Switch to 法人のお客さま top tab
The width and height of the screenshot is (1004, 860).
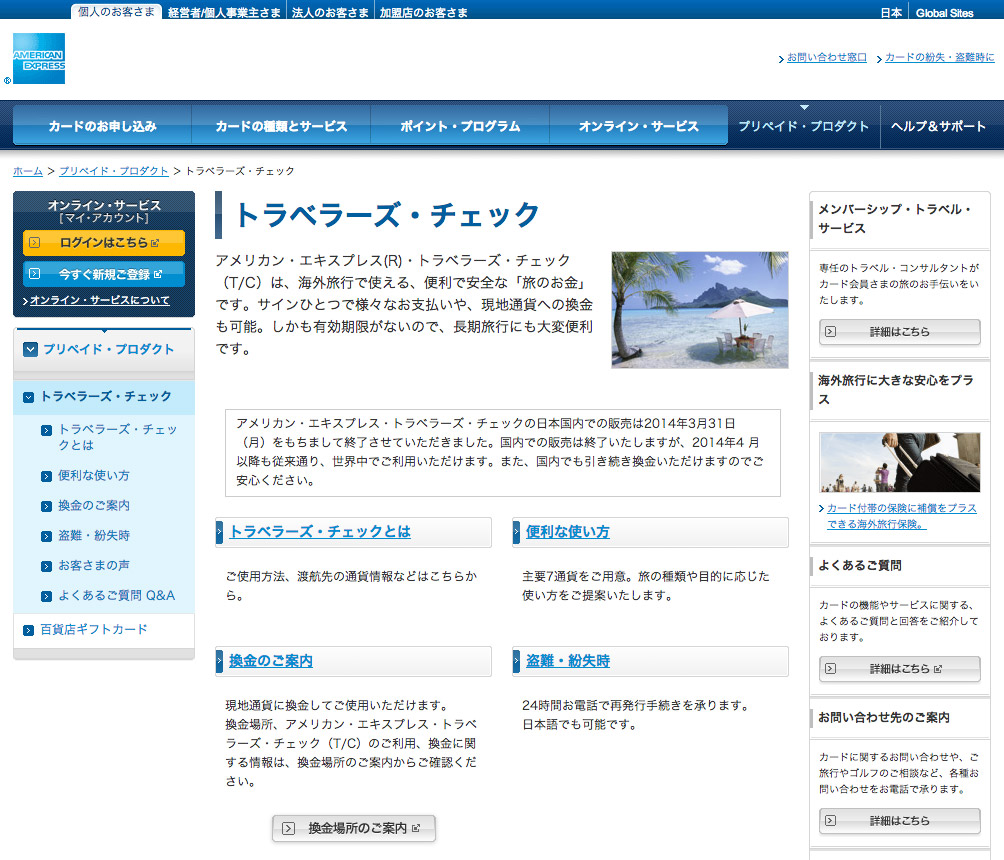330,13
